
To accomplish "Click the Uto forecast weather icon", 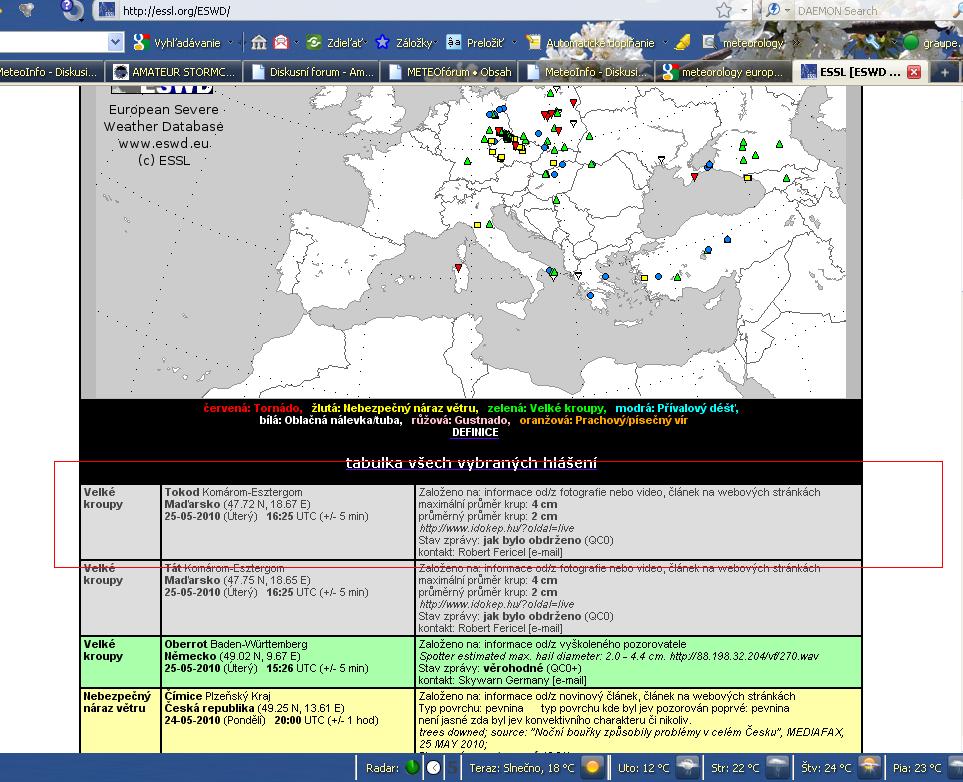I will tap(687, 767).
